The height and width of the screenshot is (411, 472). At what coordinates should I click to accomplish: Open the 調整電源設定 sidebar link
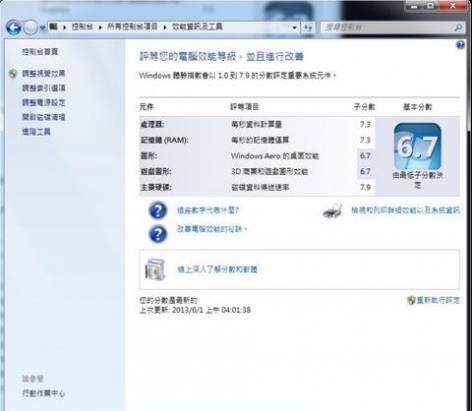[x=43, y=102]
